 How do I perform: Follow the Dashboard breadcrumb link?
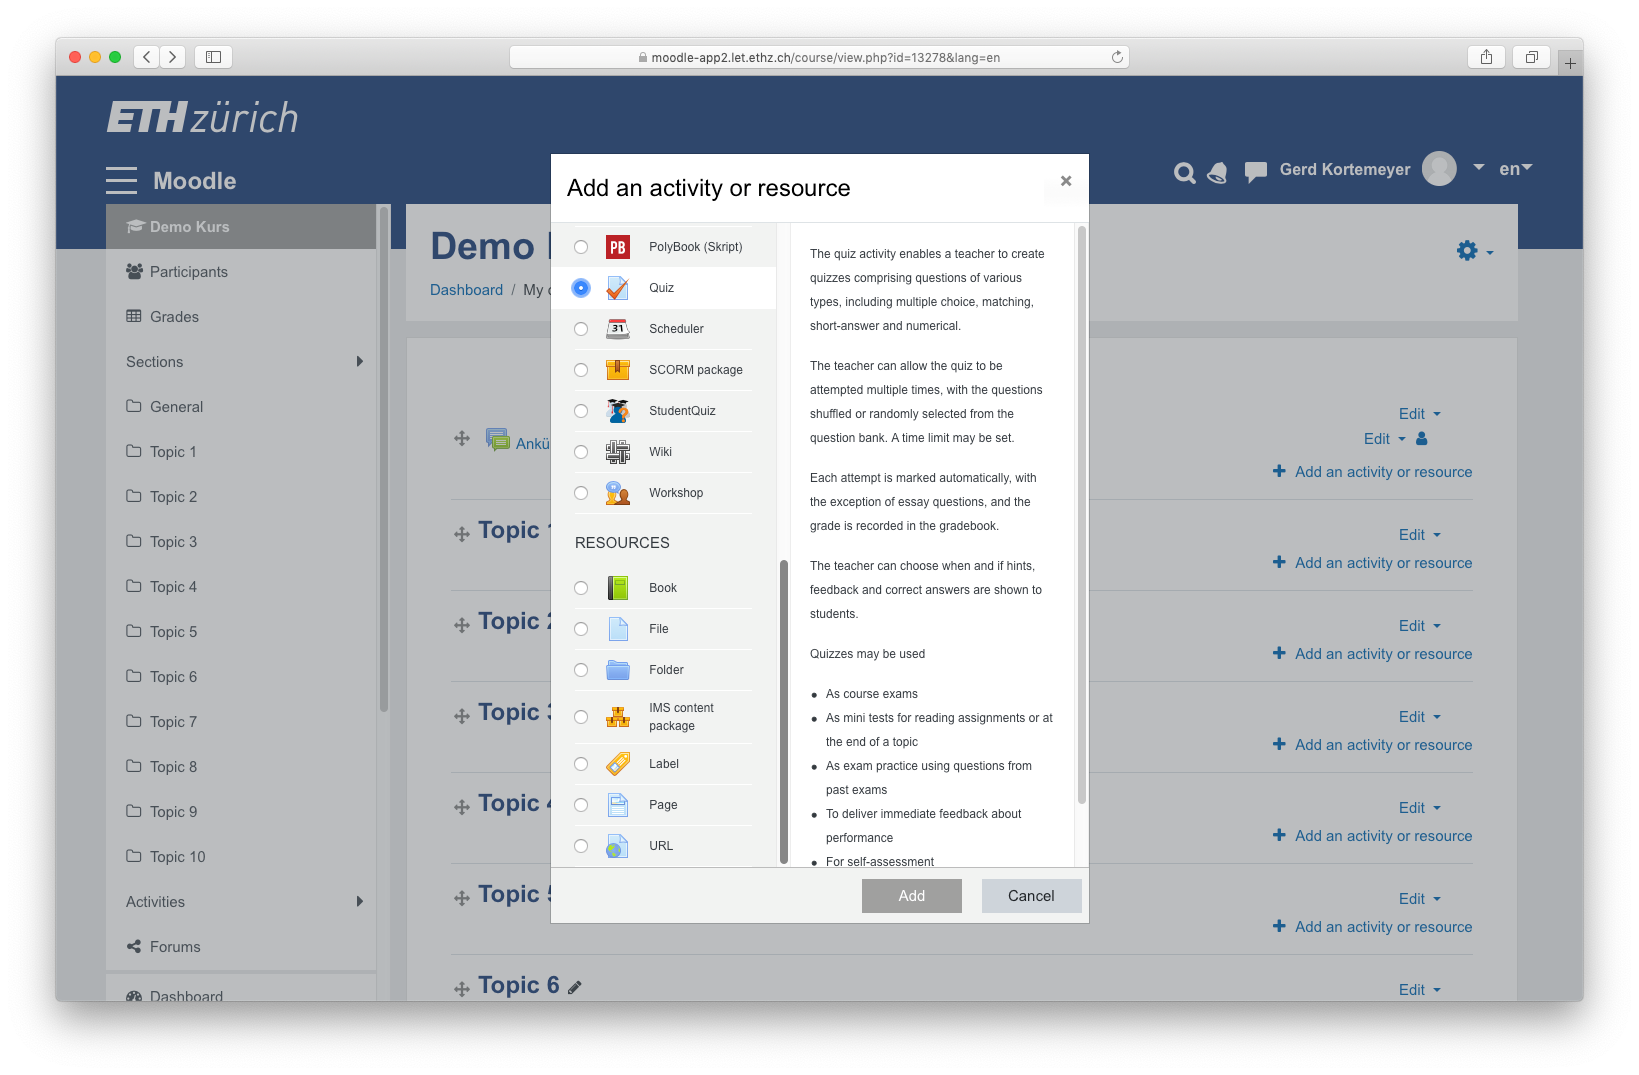point(466,290)
